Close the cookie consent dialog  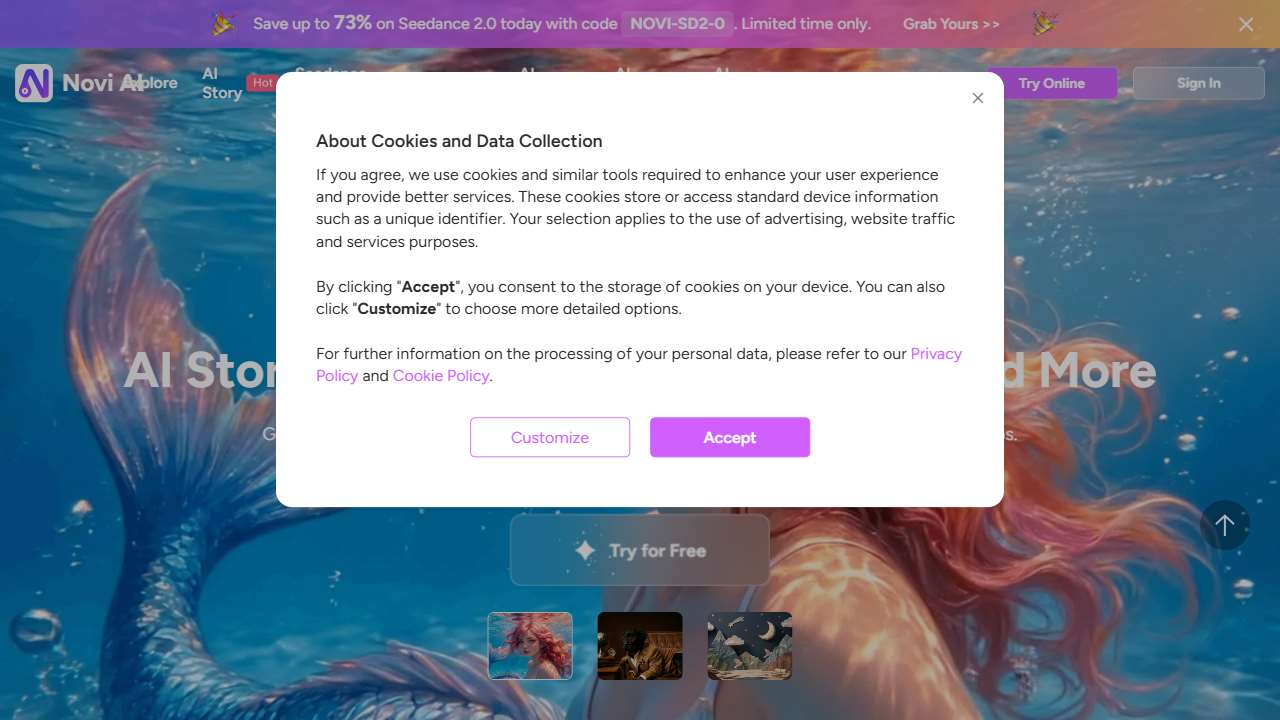click(978, 98)
